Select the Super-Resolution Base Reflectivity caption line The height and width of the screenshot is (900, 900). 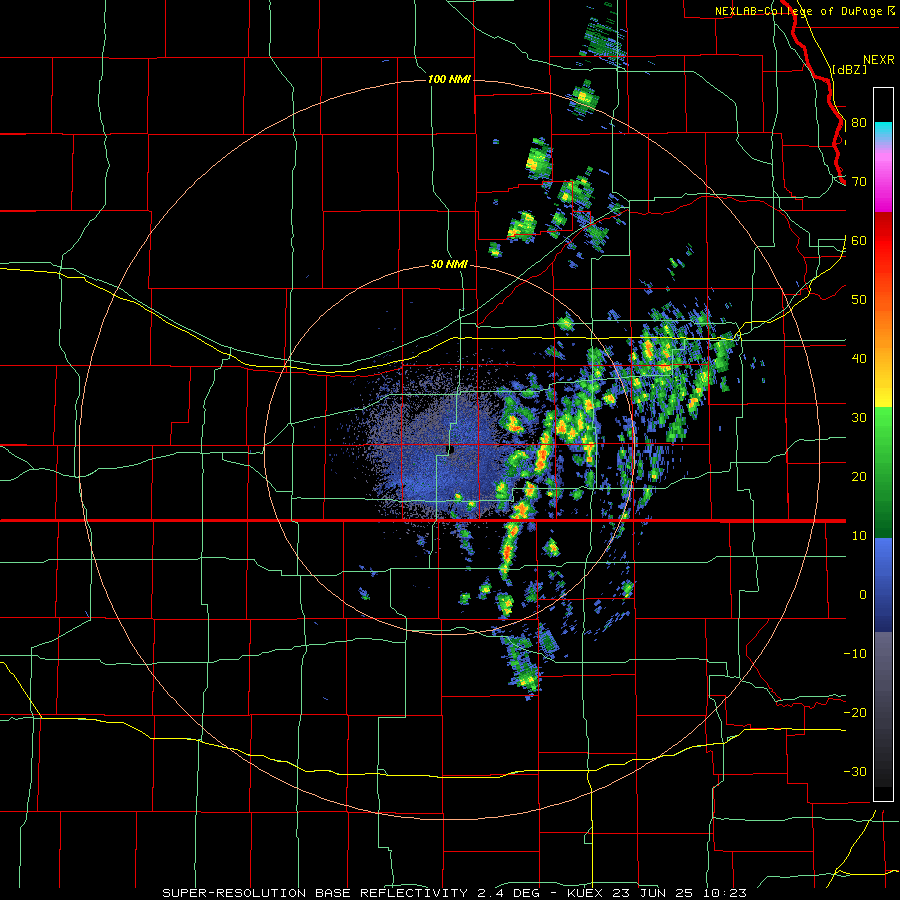click(x=454, y=893)
